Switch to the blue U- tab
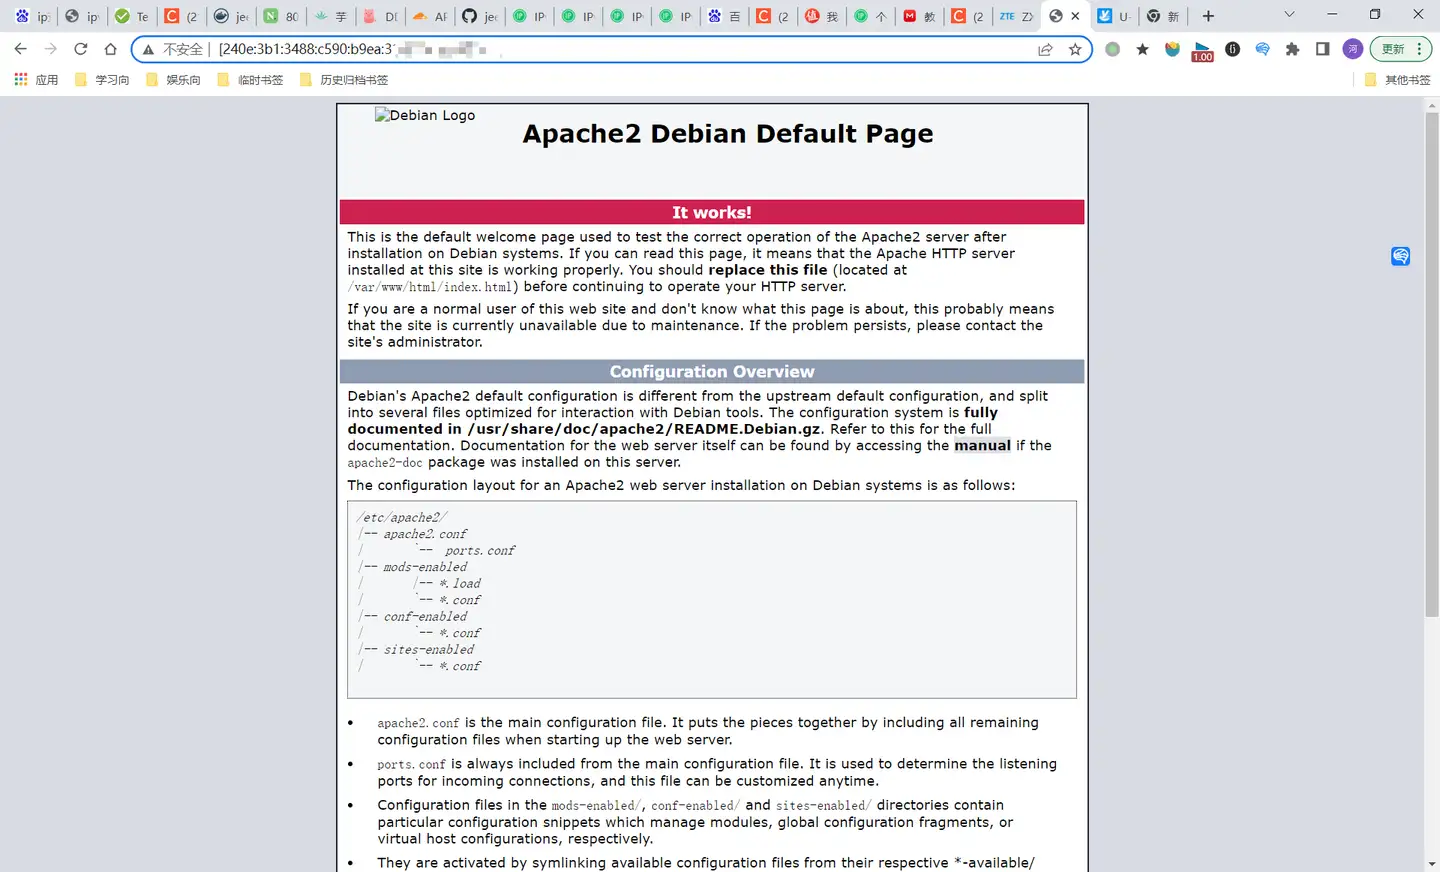The image size is (1440, 872). 1114,16
